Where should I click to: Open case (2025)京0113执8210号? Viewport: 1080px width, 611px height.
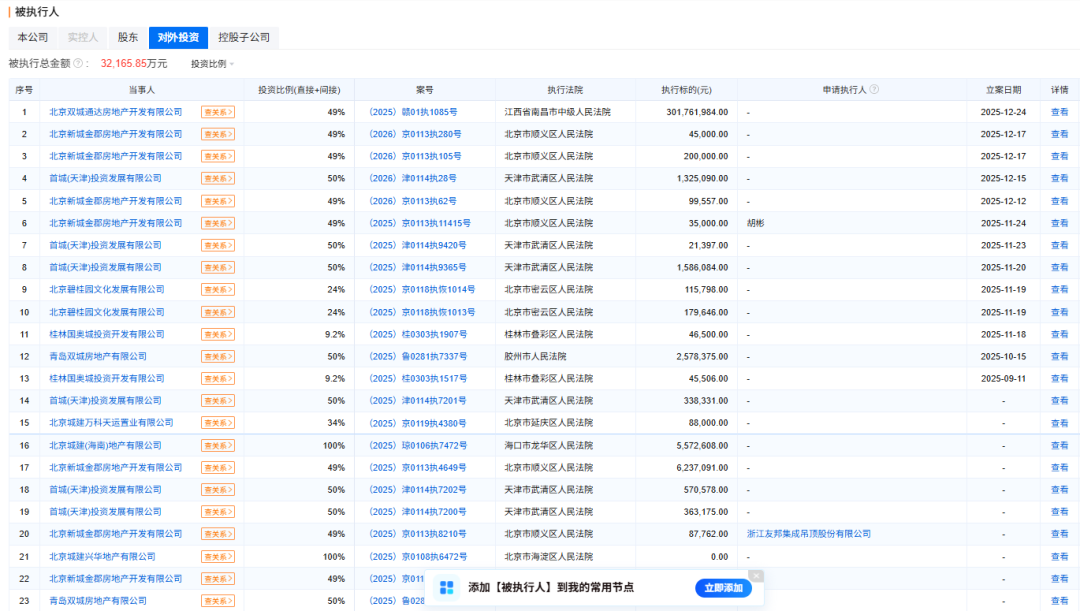pos(417,533)
